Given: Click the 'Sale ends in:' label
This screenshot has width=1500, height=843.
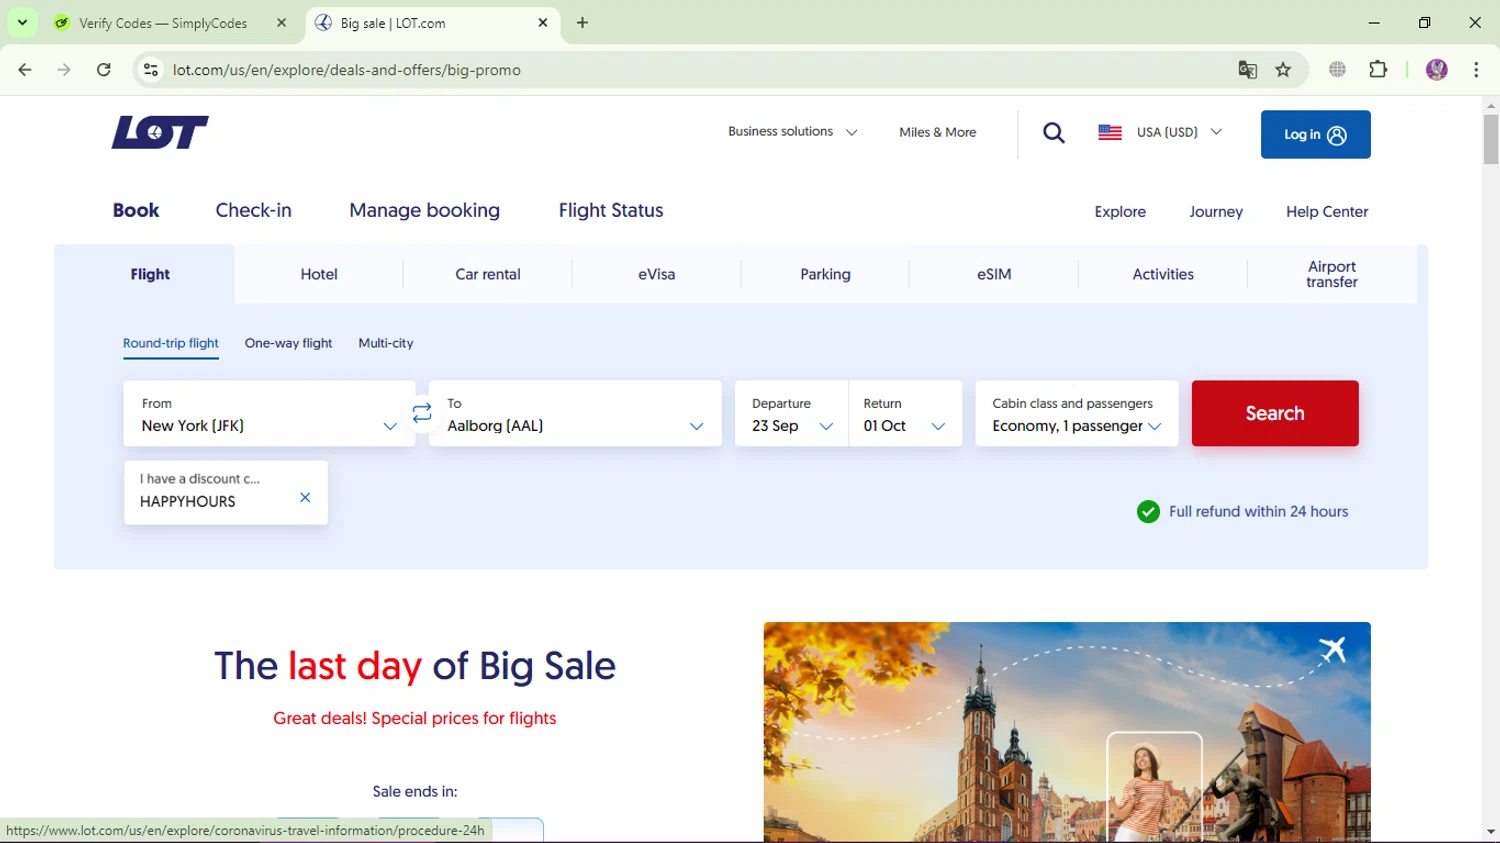Looking at the screenshot, I should tap(415, 791).
